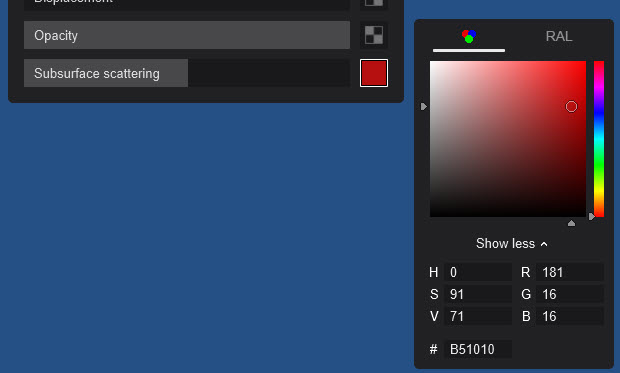Screen dimensions: 620x373
Task: Edit the B blue value field
Action: tap(569, 316)
